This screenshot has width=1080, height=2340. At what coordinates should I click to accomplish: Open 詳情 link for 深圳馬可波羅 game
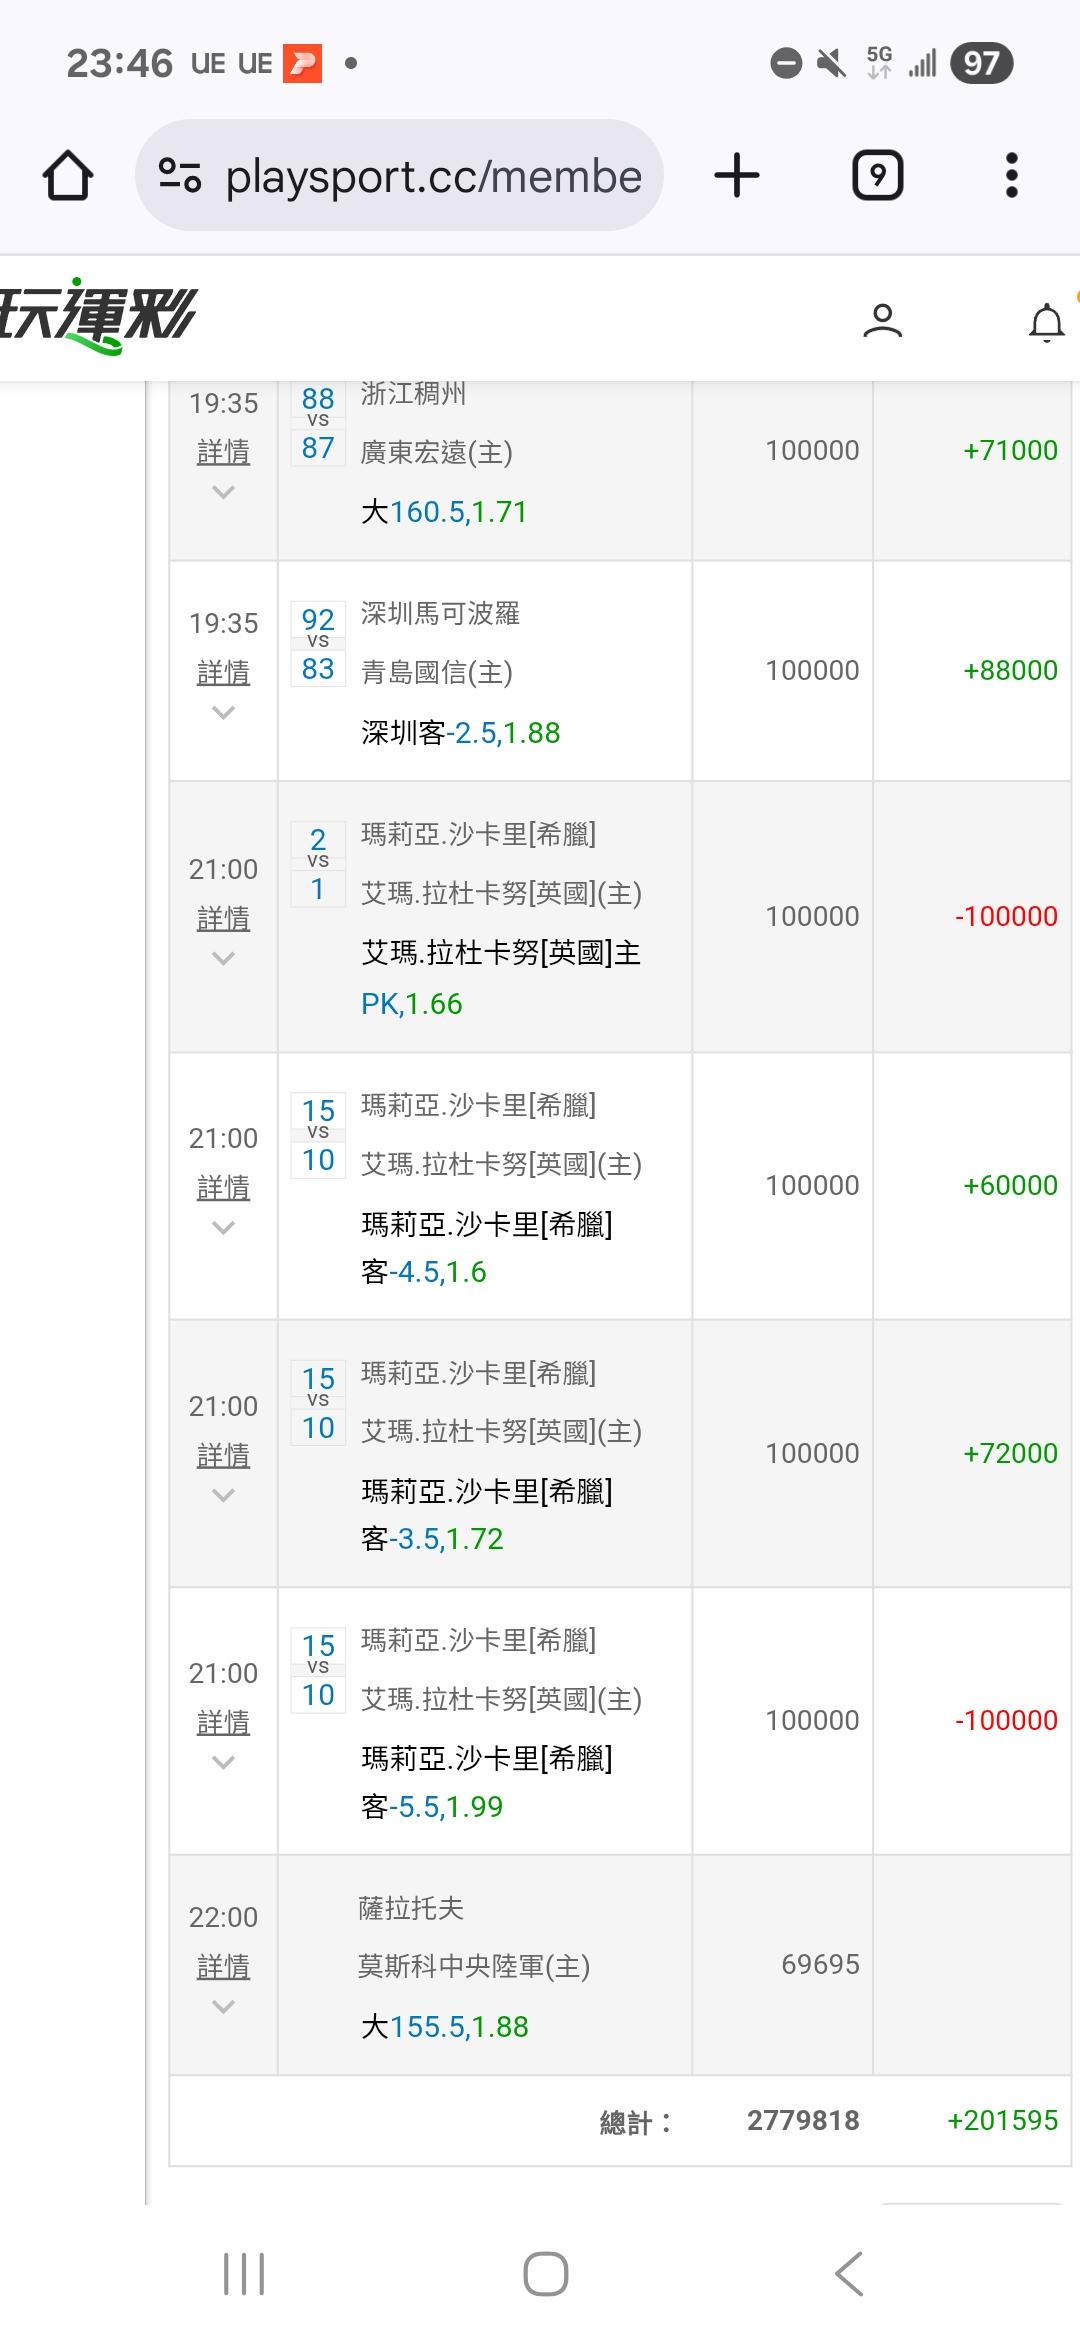tap(223, 673)
